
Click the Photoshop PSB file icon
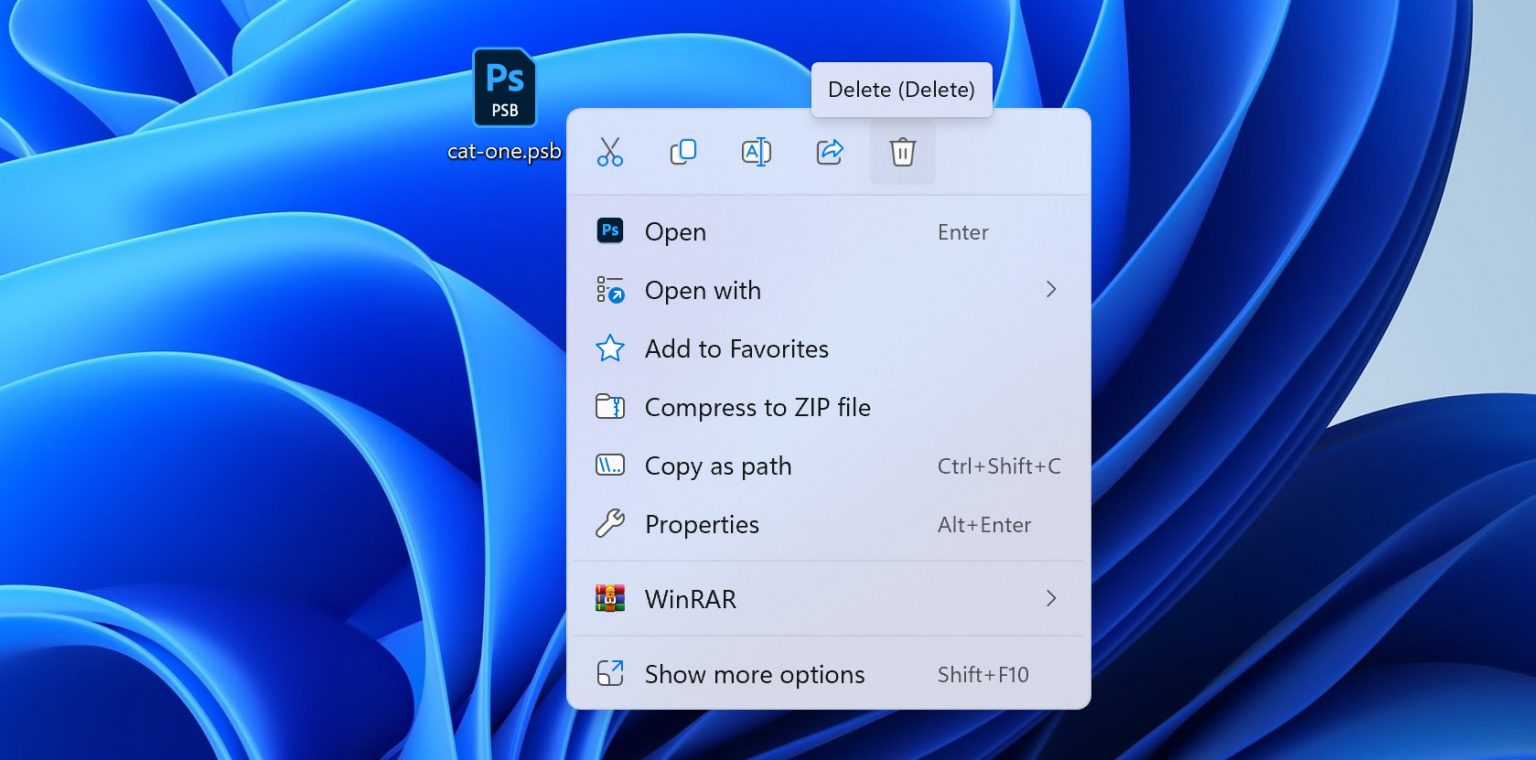coord(505,89)
